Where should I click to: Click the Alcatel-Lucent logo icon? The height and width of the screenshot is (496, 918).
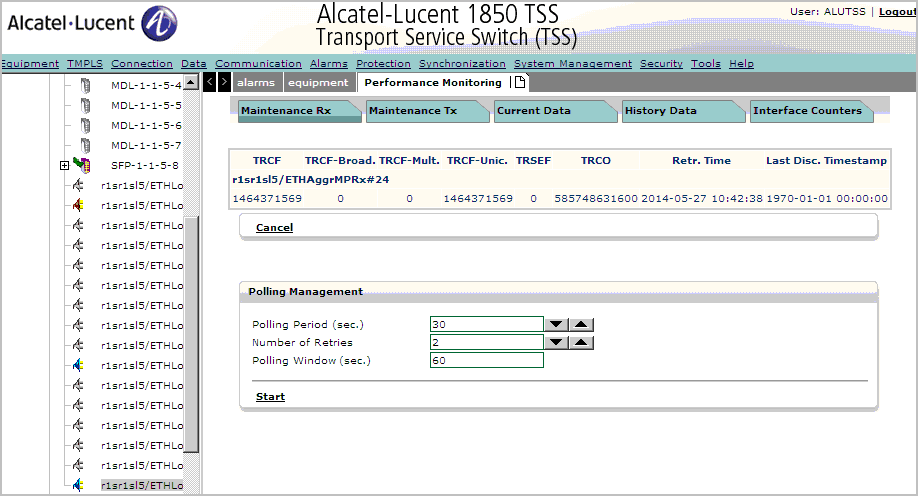click(160, 23)
